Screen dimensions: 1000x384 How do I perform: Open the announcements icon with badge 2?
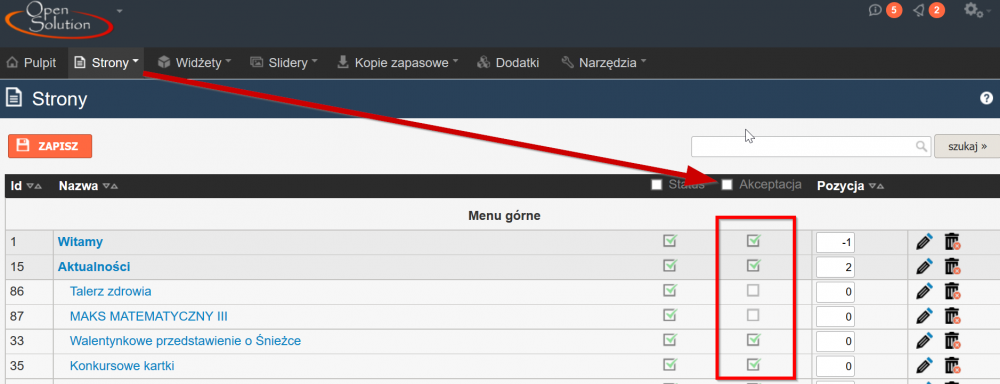(x=918, y=10)
